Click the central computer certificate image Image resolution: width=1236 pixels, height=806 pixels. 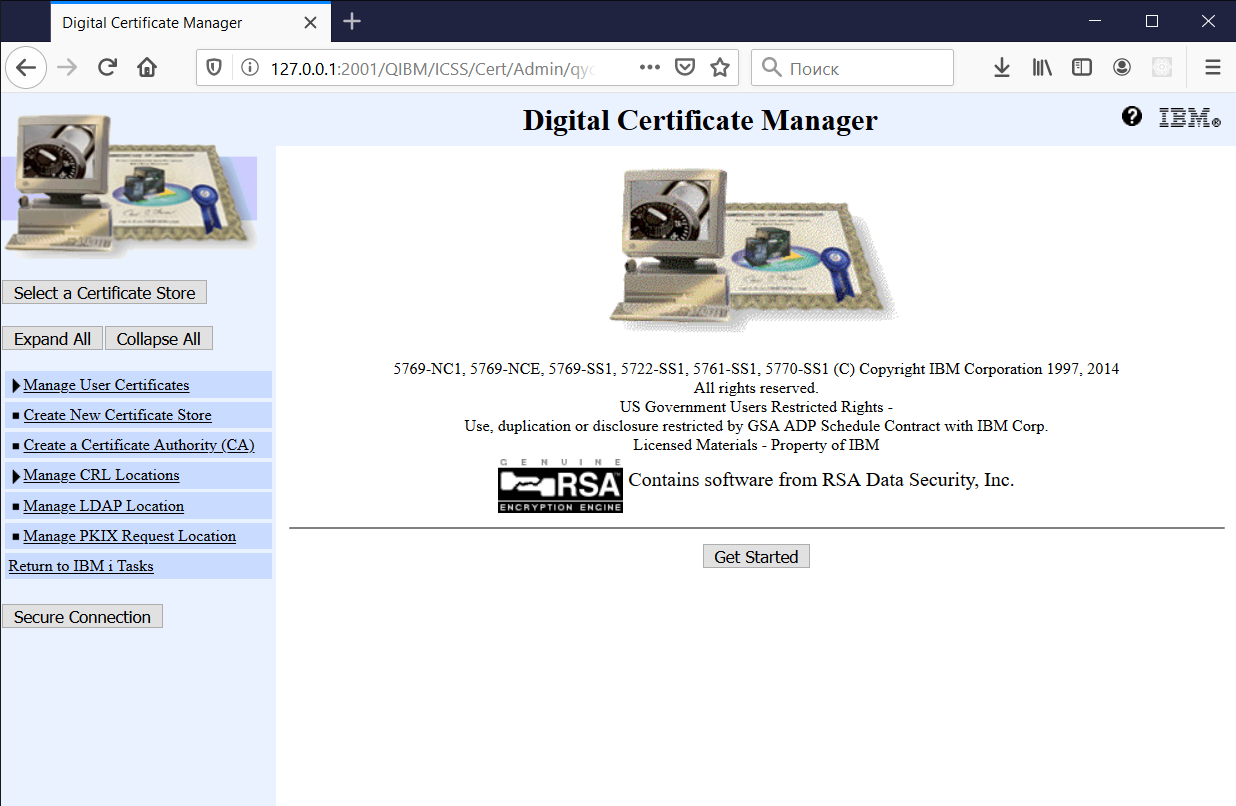coord(754,250)
